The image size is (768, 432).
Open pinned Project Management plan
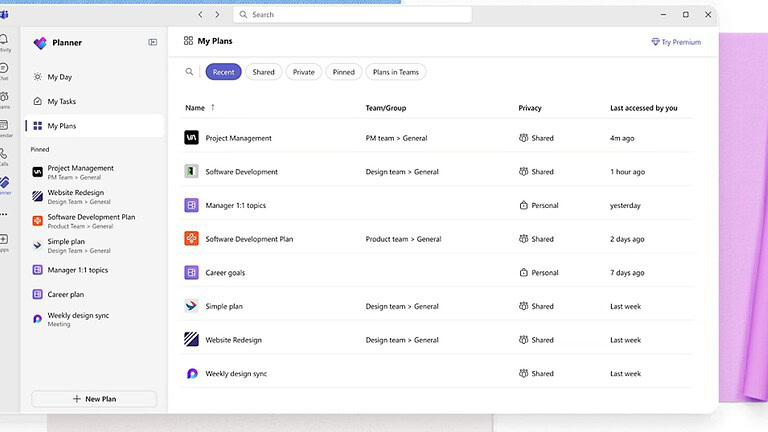point(95,172)
